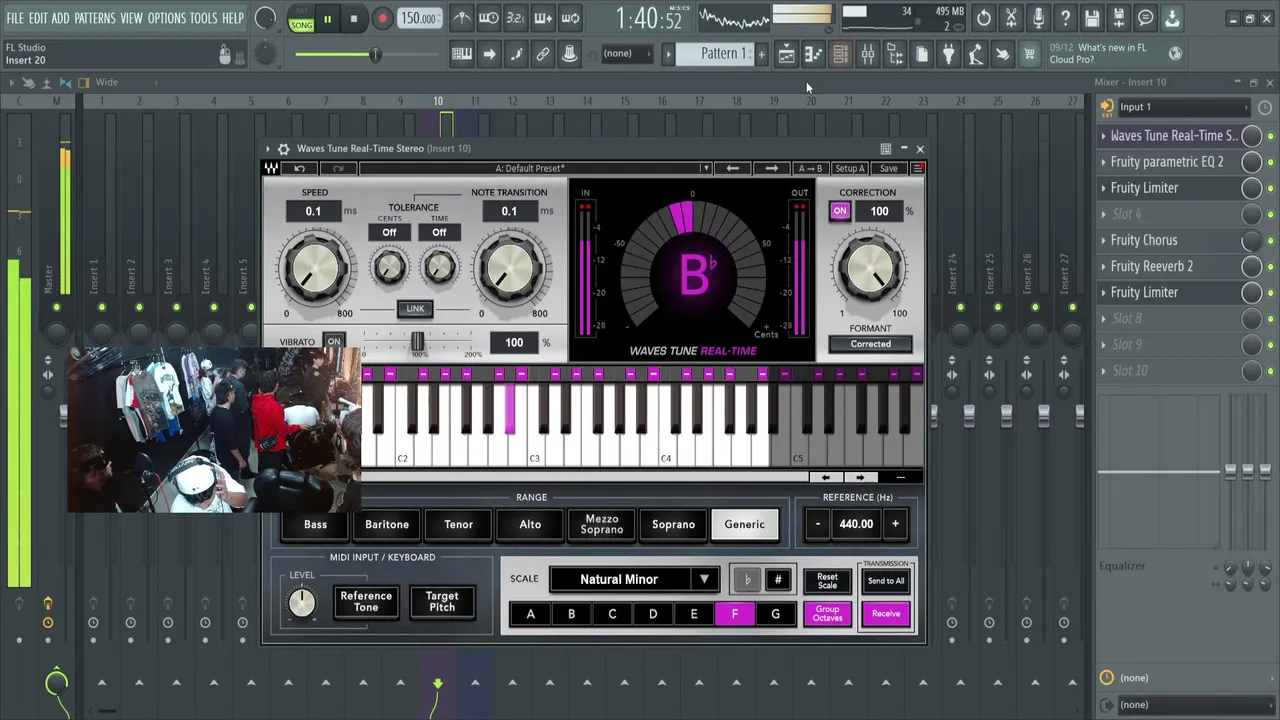This screenshot has height=720, width=1280.
Task: Open the Mixer view icon
Action: [x=868, y=55]
